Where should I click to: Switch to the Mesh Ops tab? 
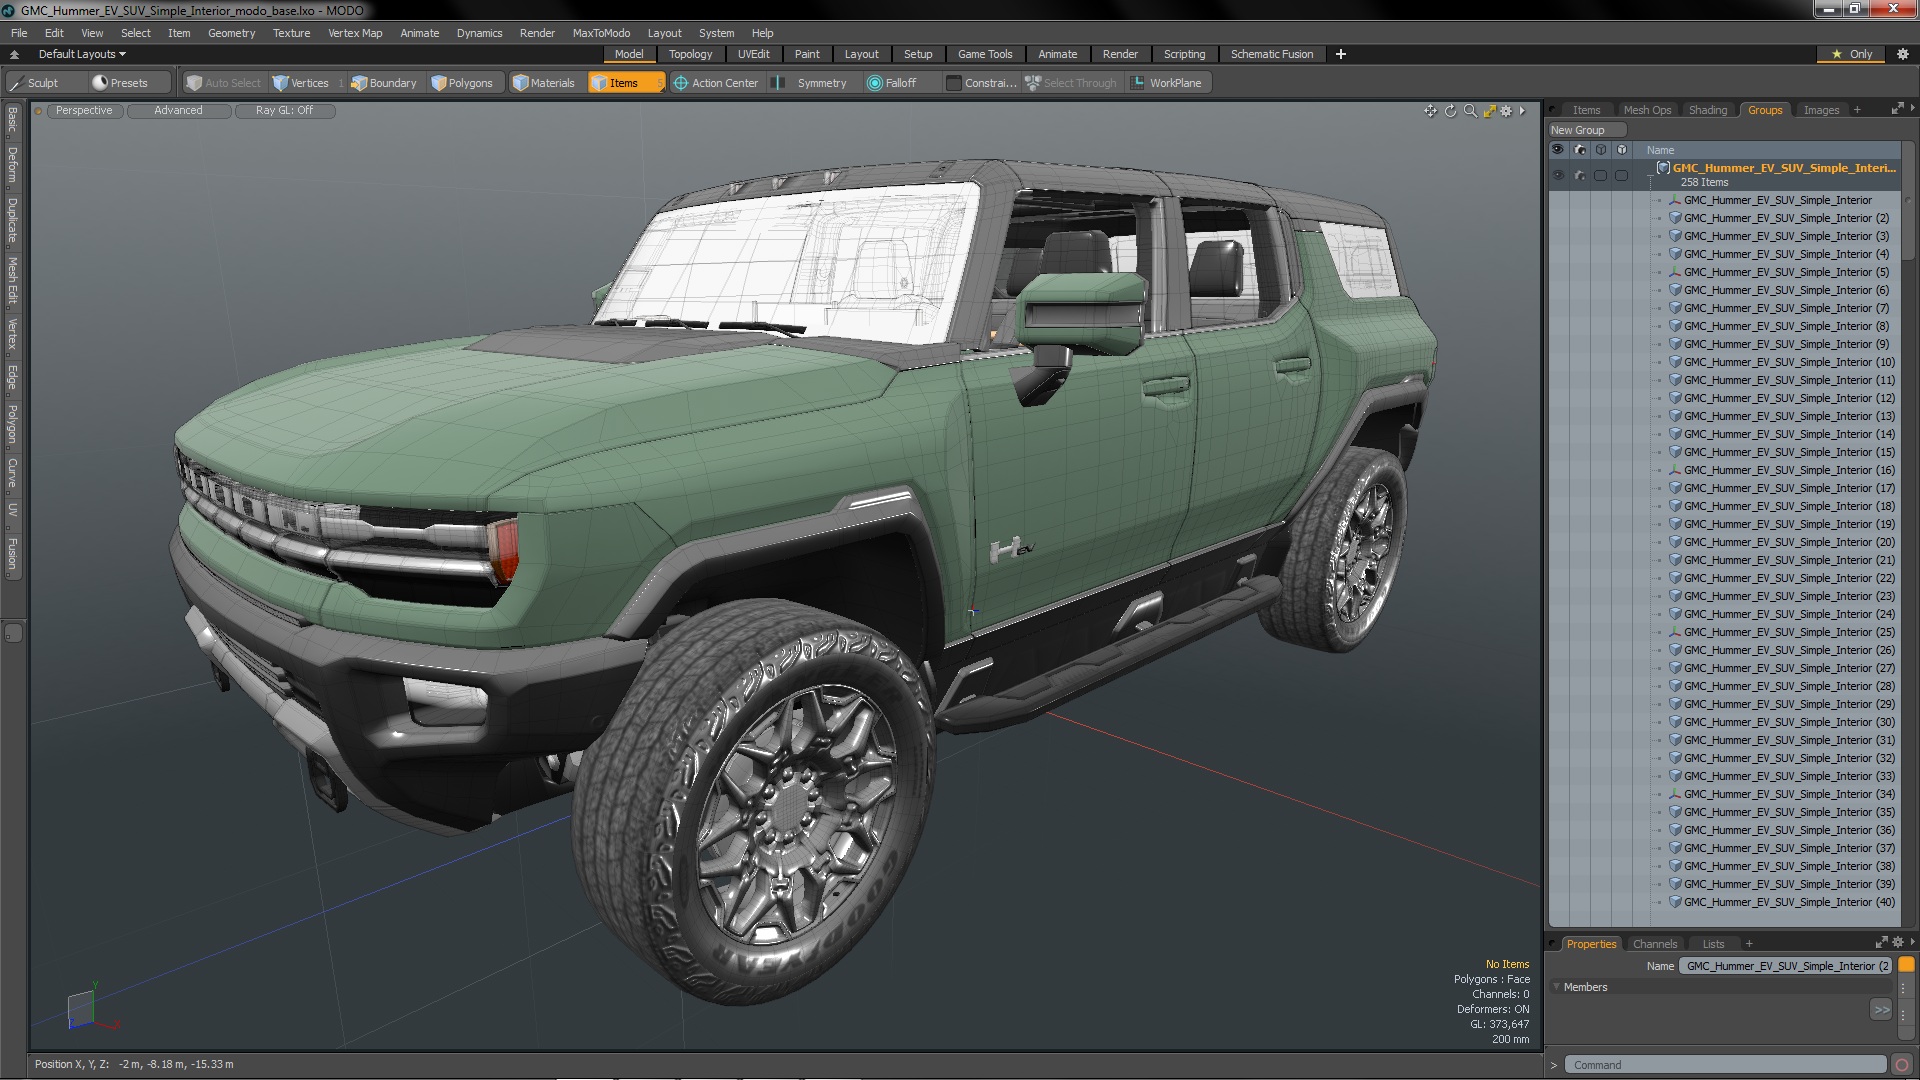(x=1647, y=110)
